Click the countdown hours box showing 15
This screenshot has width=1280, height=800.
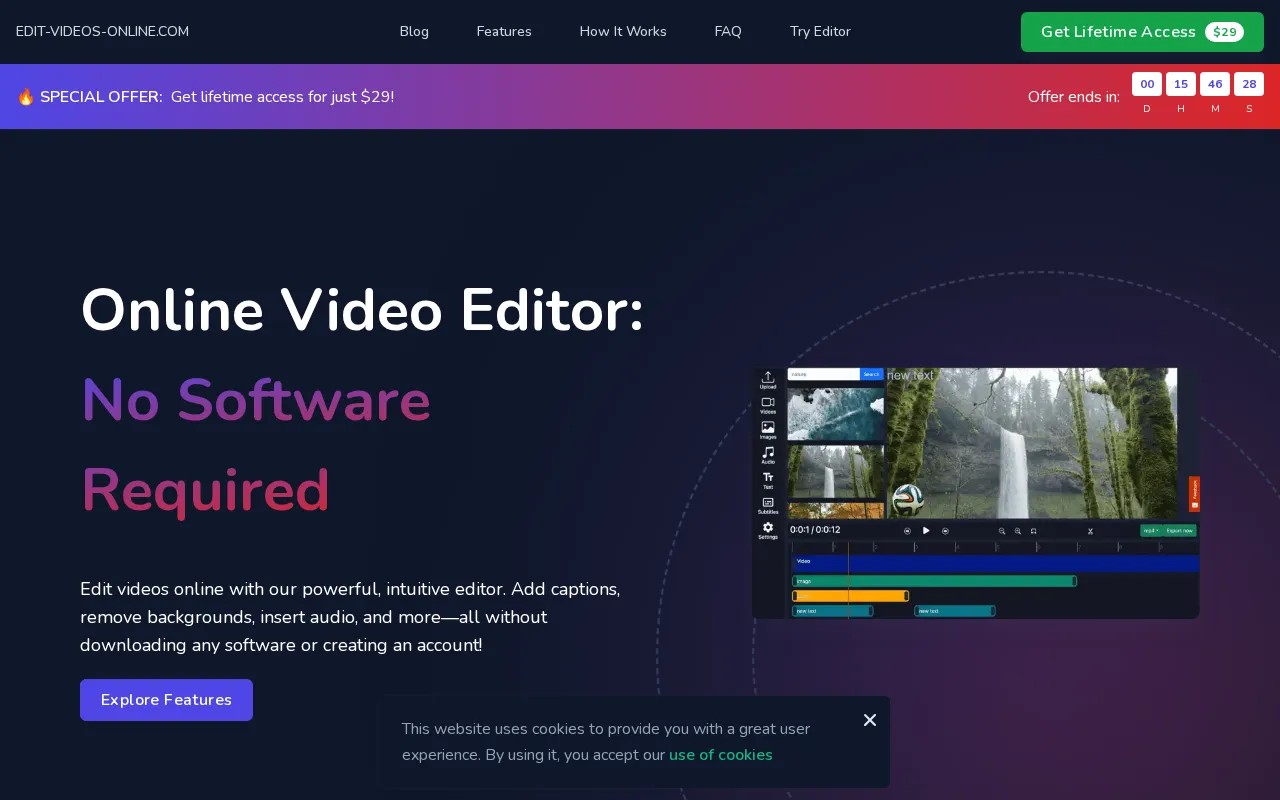(x=1181, y=84)
